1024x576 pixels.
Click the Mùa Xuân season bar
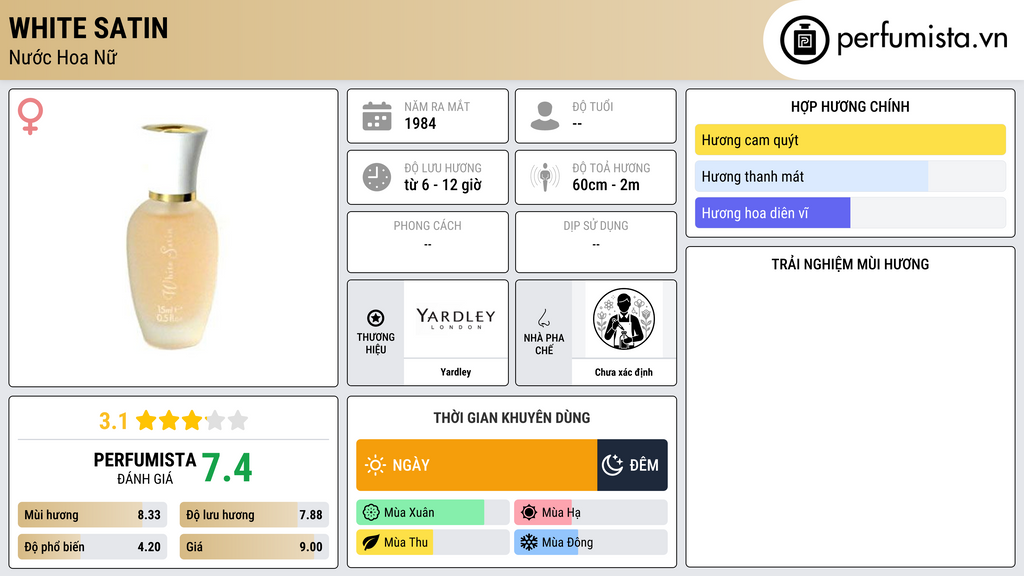[x=433, y=513]
